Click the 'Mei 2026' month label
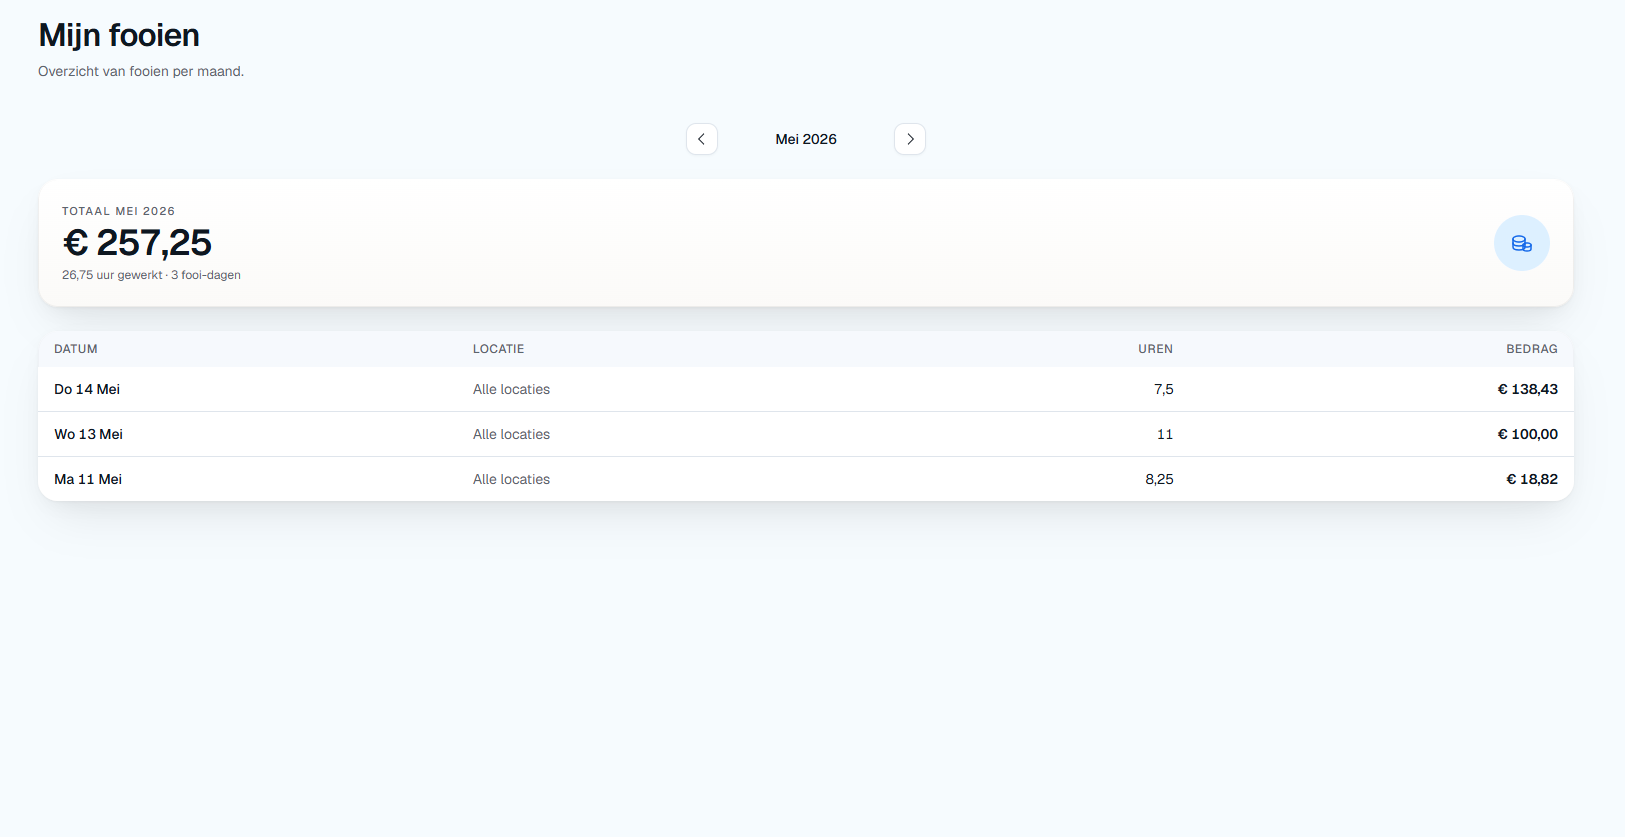Screen dimensions: 1625x837 coord(806,139)
